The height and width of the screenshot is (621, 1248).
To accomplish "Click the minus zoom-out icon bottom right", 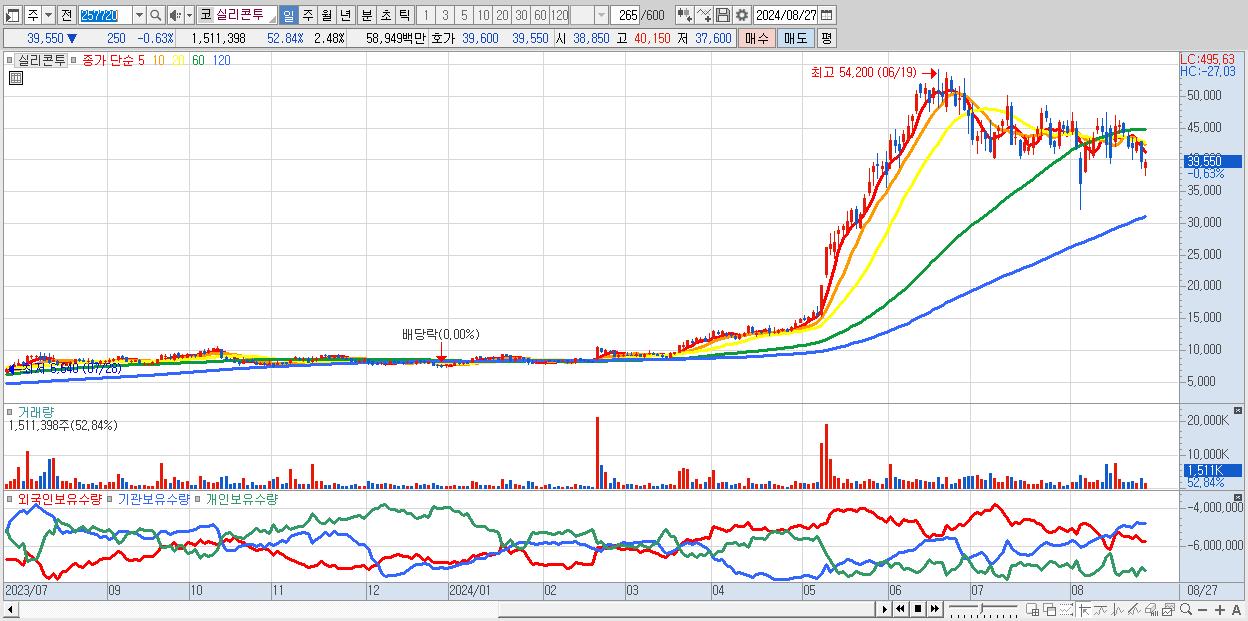I will pos(1202,609).
